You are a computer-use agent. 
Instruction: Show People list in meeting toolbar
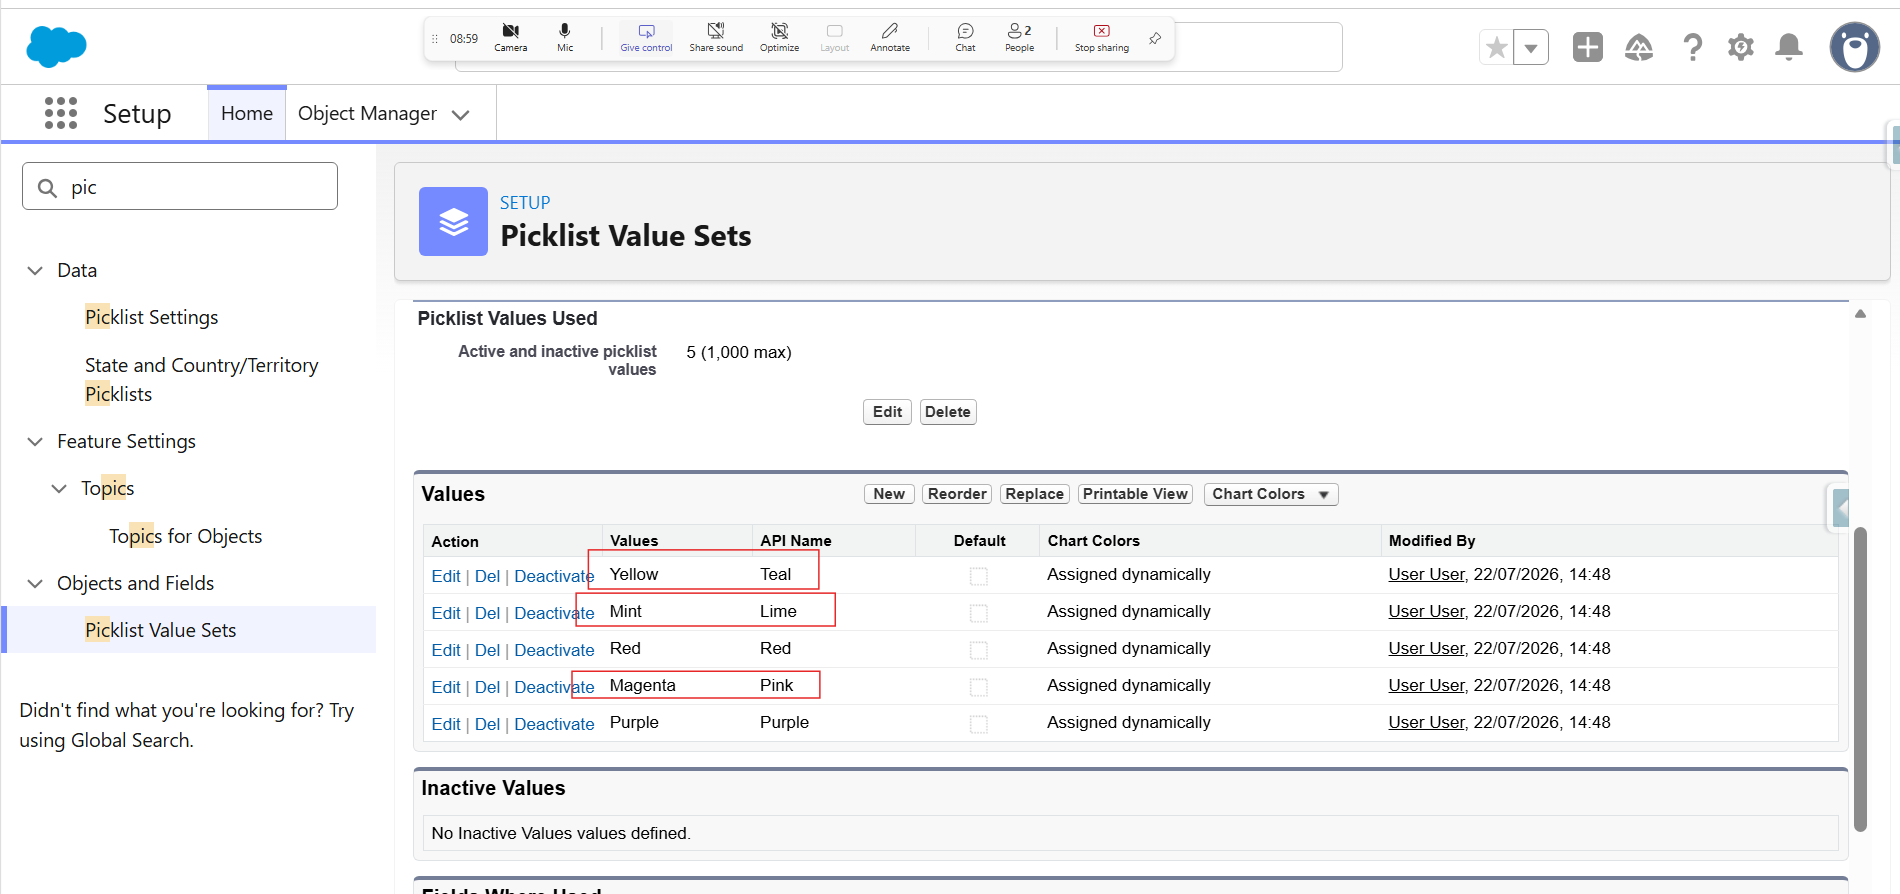pos(1019,38)
